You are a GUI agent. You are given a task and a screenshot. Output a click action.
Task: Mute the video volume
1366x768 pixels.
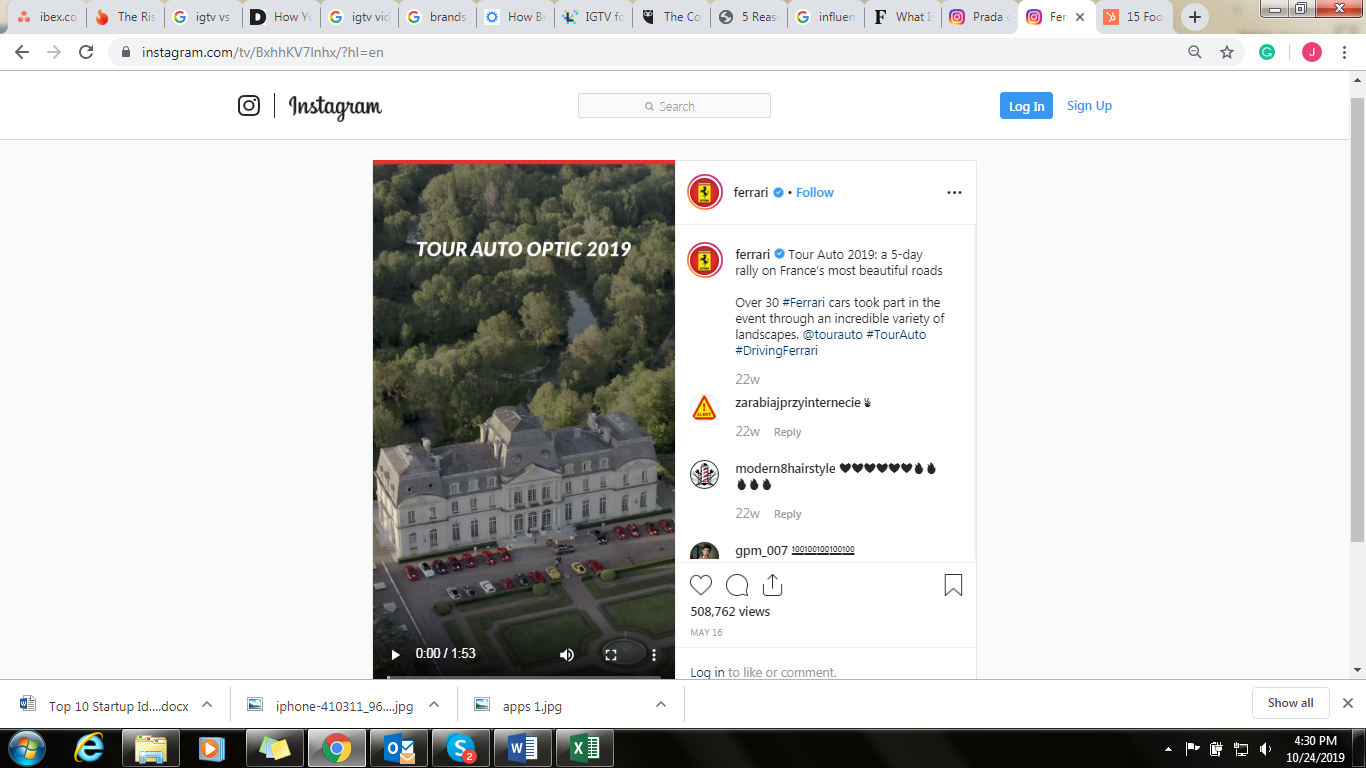tap(567, 655)
